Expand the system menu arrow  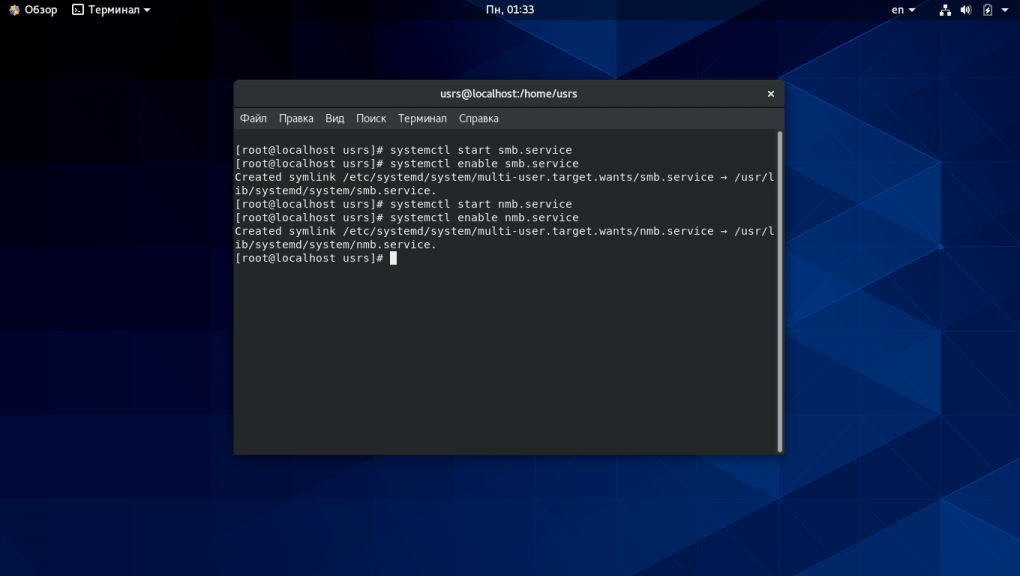point(1005,10)
